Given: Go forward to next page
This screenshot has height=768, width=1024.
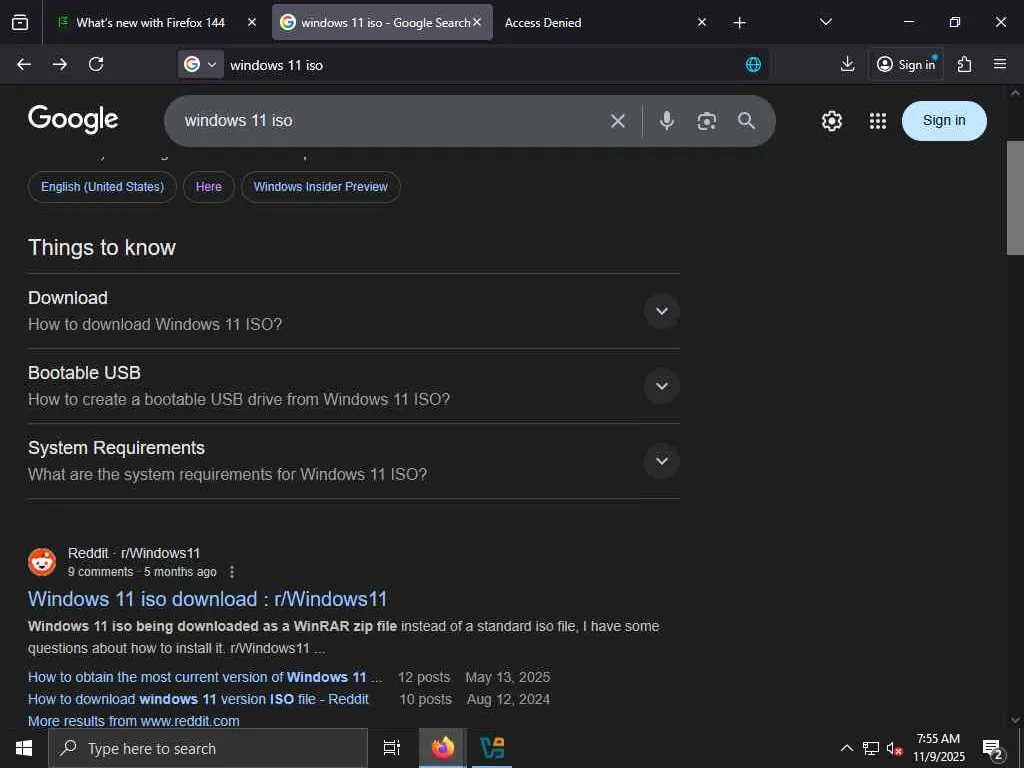Looking at the screenshot, I should 60,64.
